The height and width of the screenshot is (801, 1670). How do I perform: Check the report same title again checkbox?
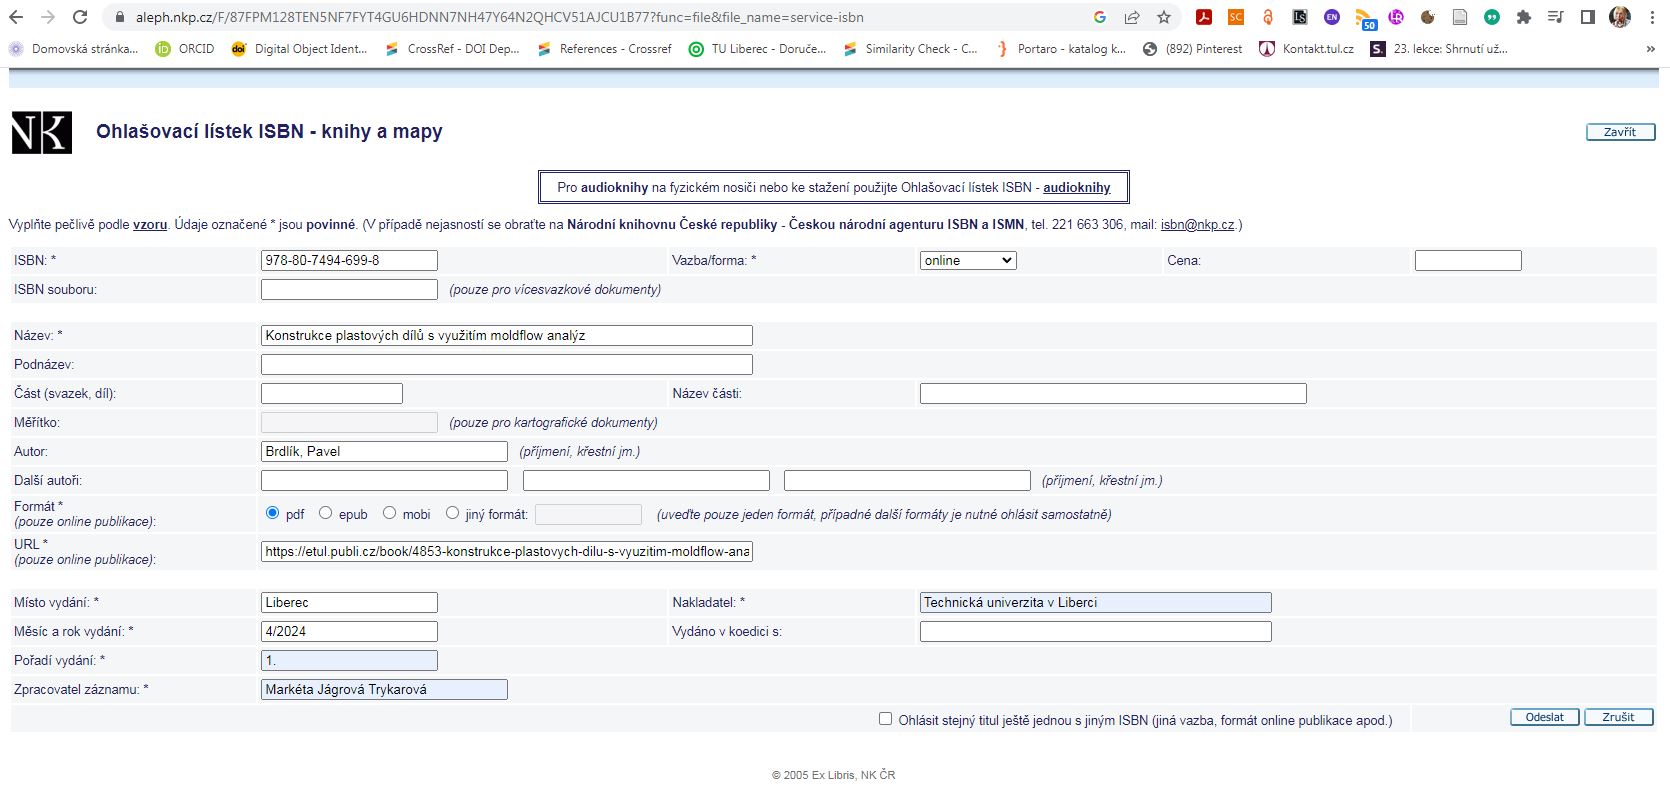pos(885,719)
